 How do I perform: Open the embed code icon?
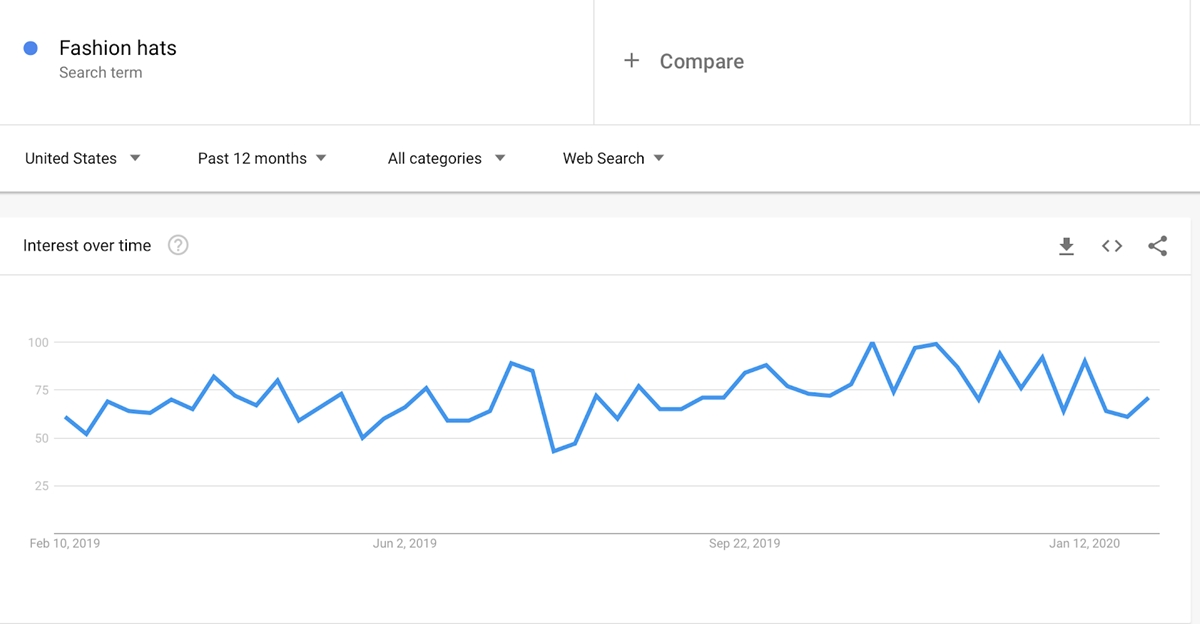[x=1112, y=246]
